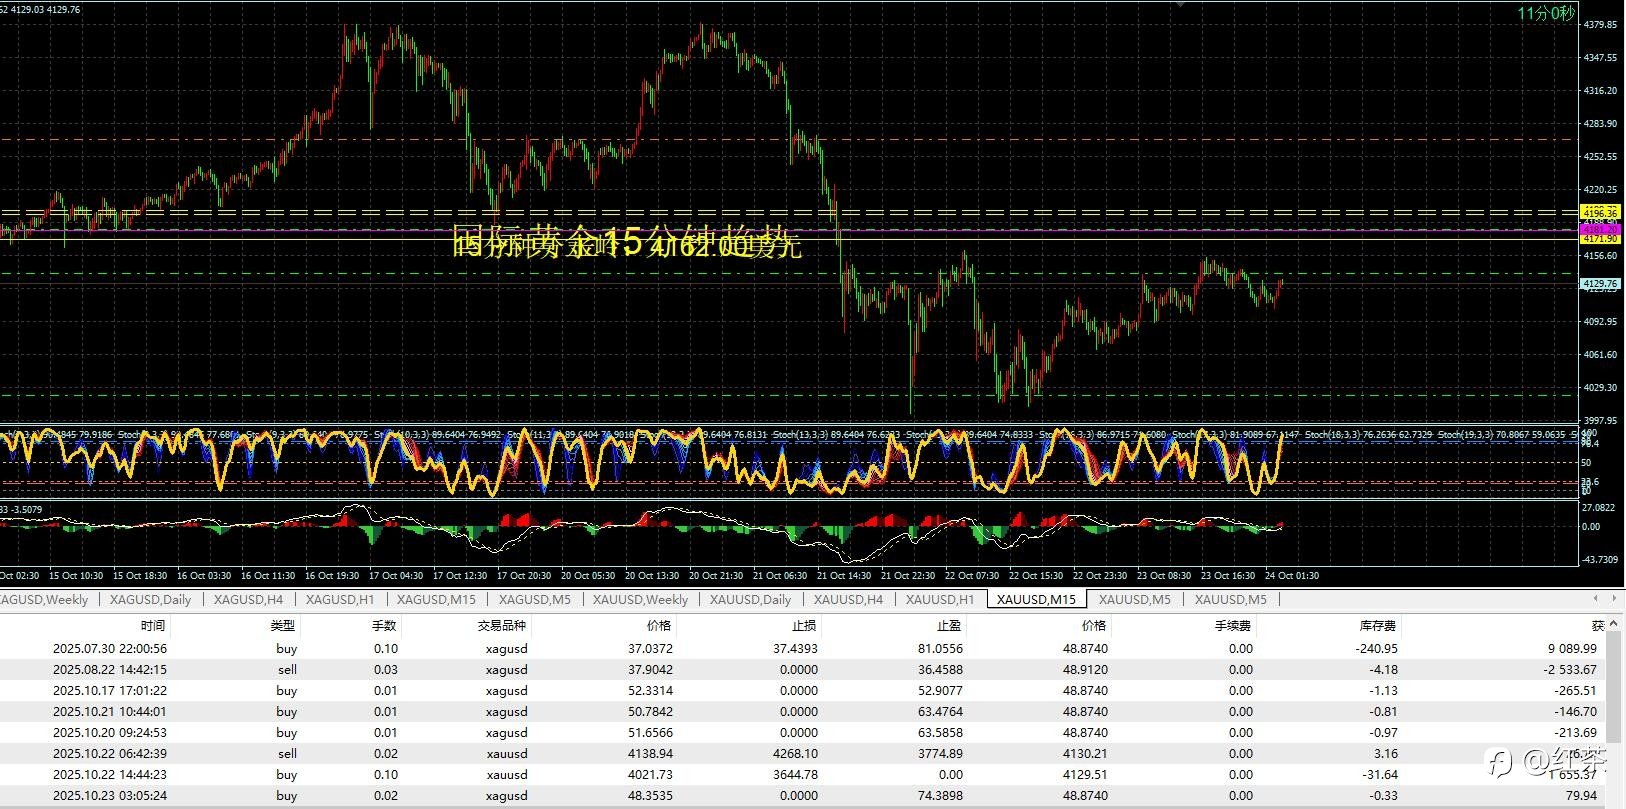Sort trades by the 手续费 column header

click(x=1234, y=625)
